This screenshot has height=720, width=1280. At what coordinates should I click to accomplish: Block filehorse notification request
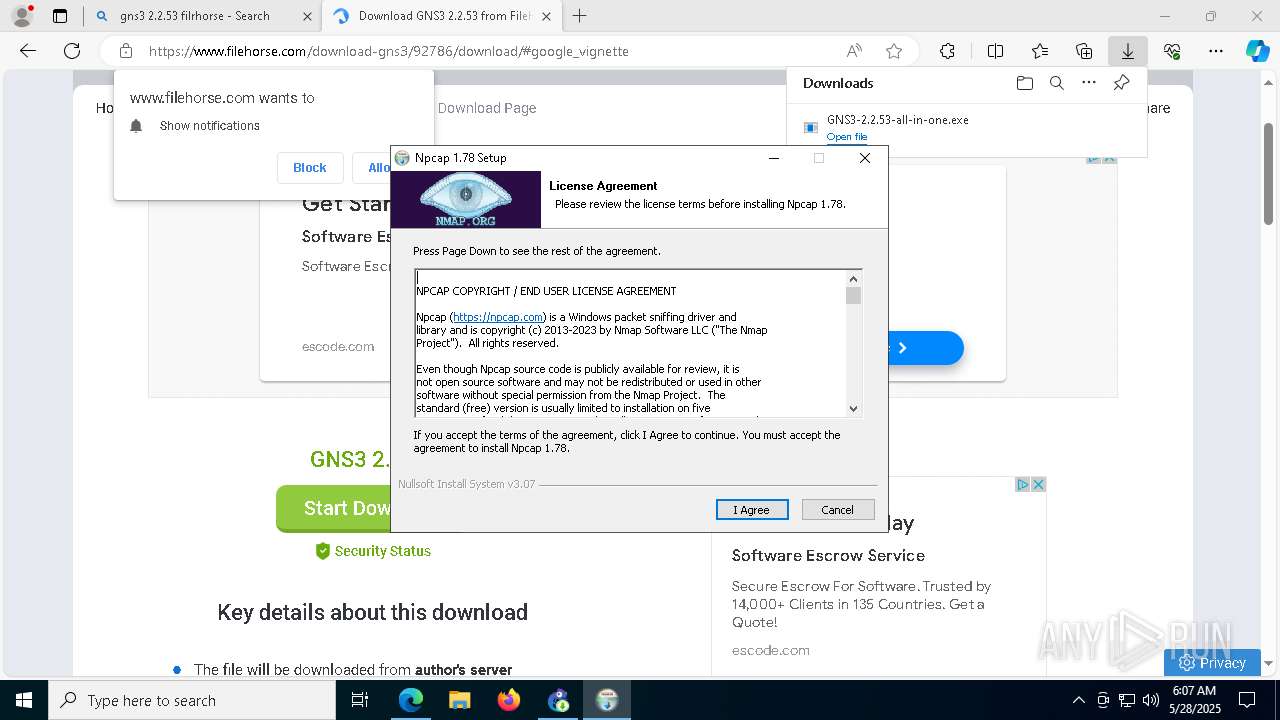click(x=310, y=168)
